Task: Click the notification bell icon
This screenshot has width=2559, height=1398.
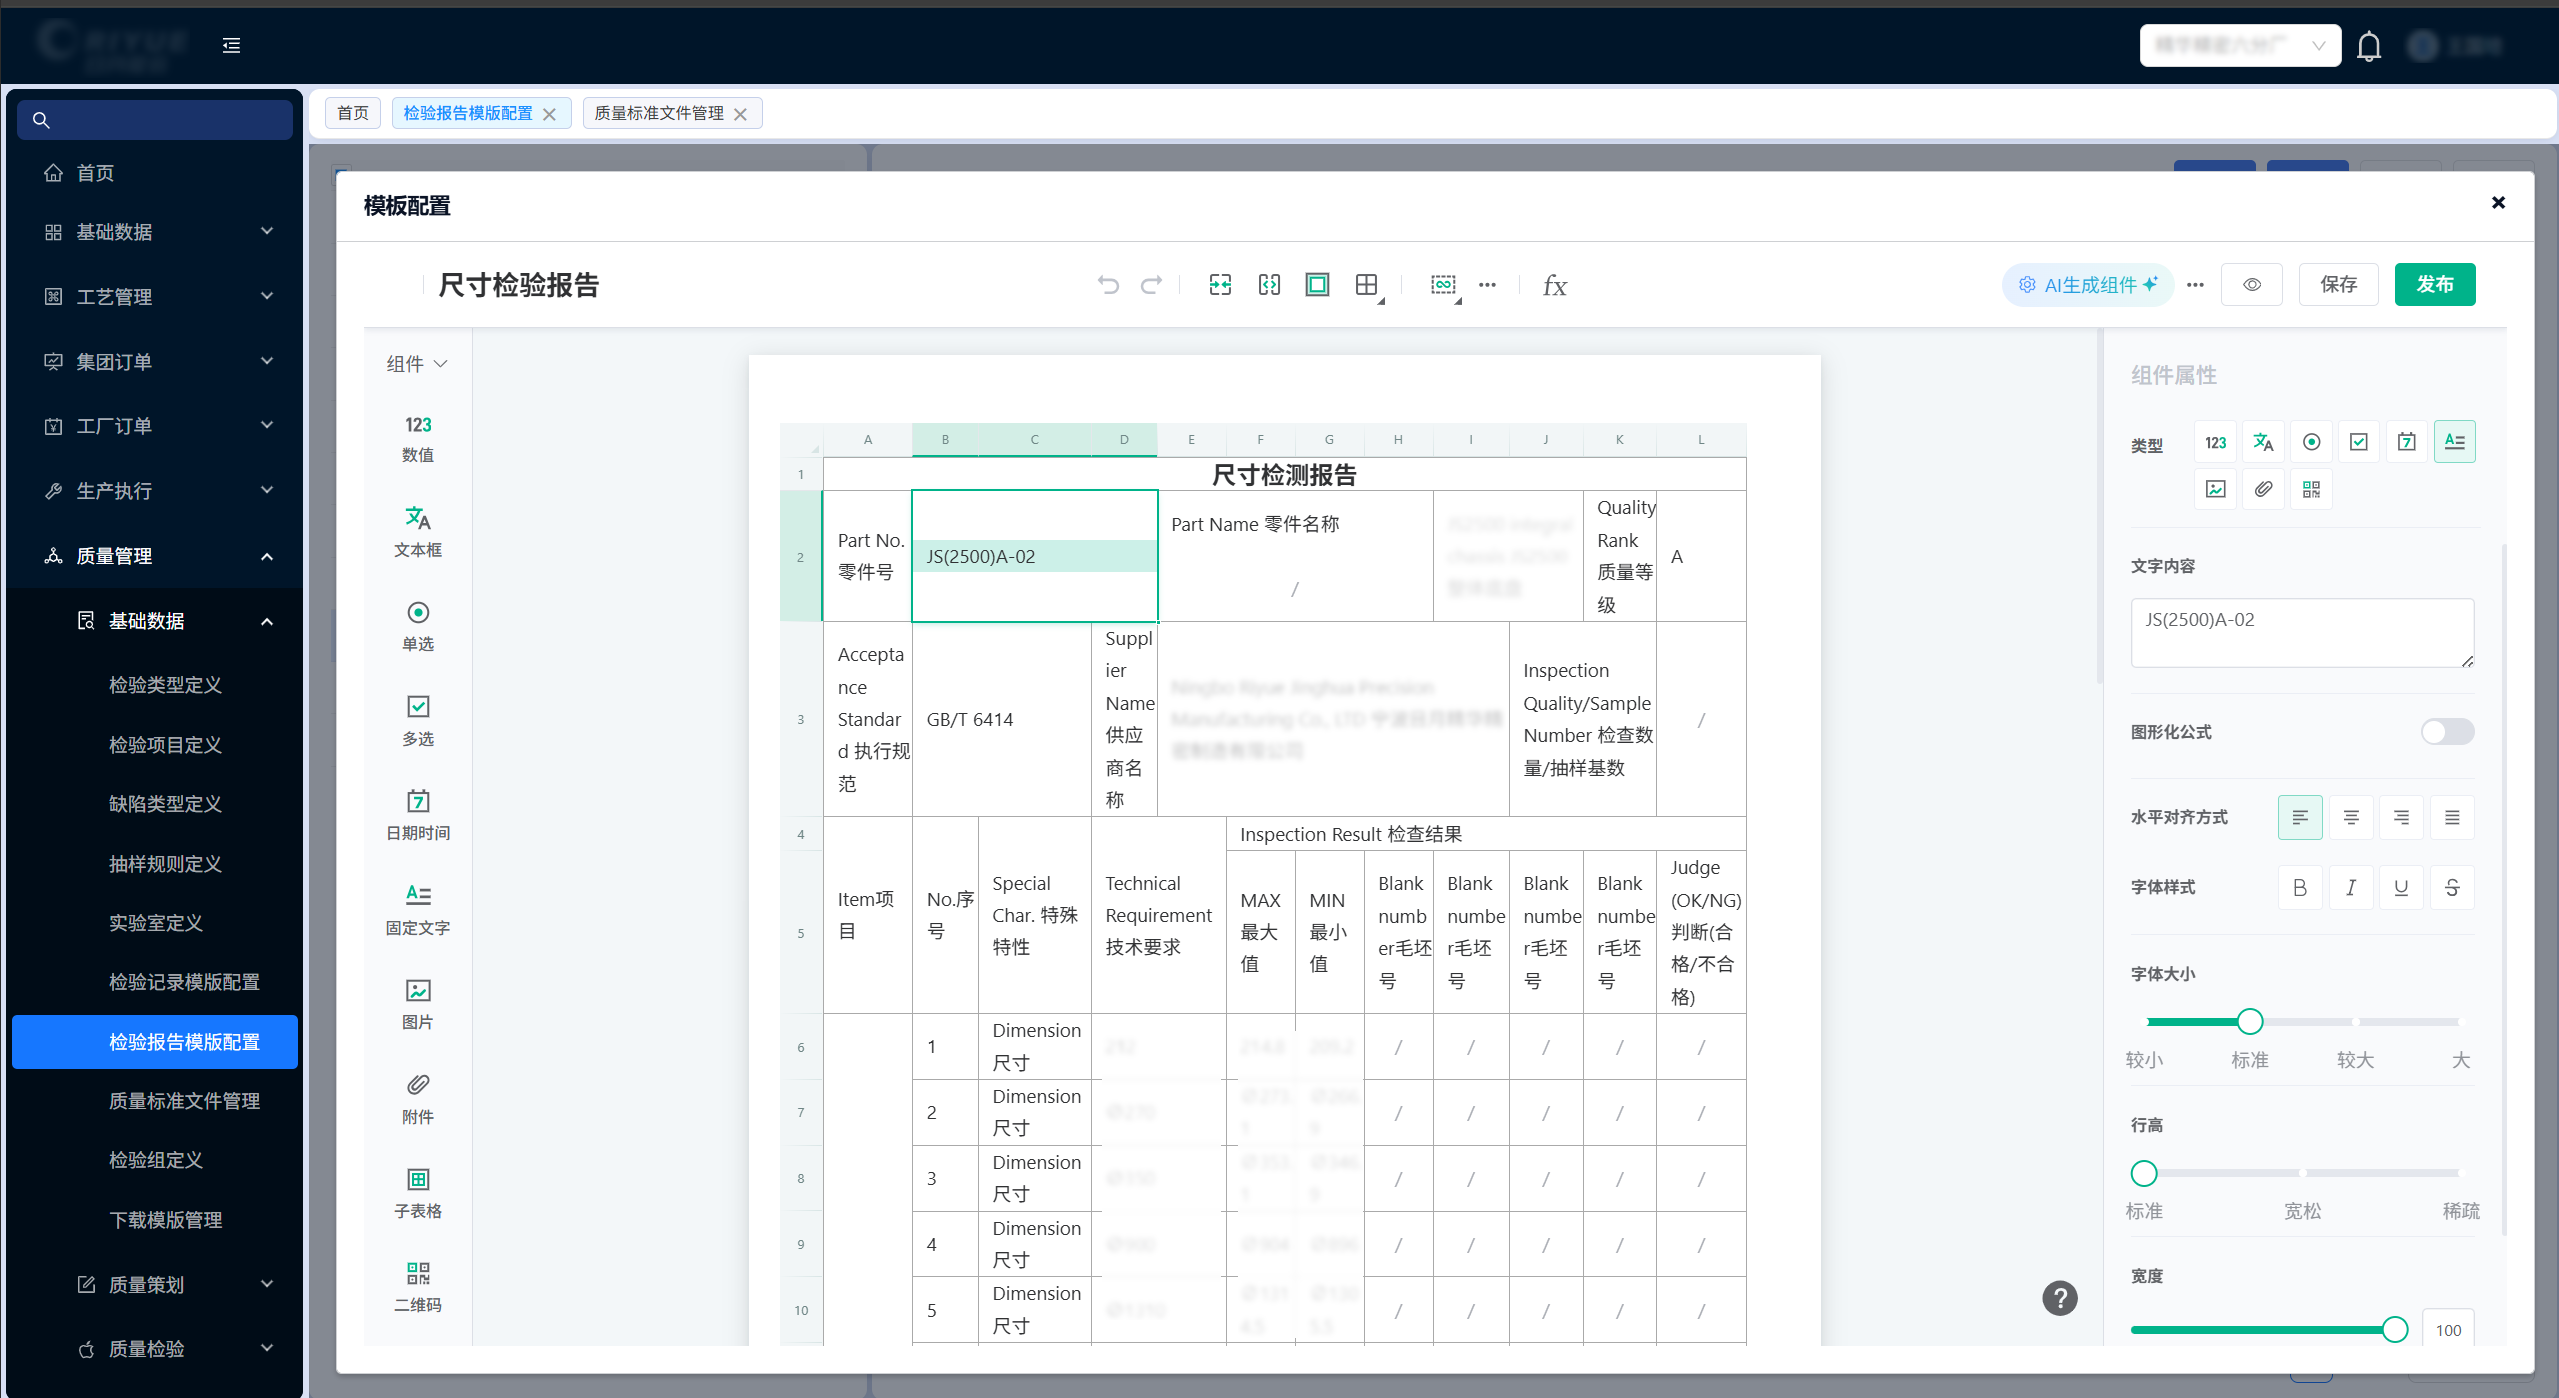Action: (x=2368, y=46)
